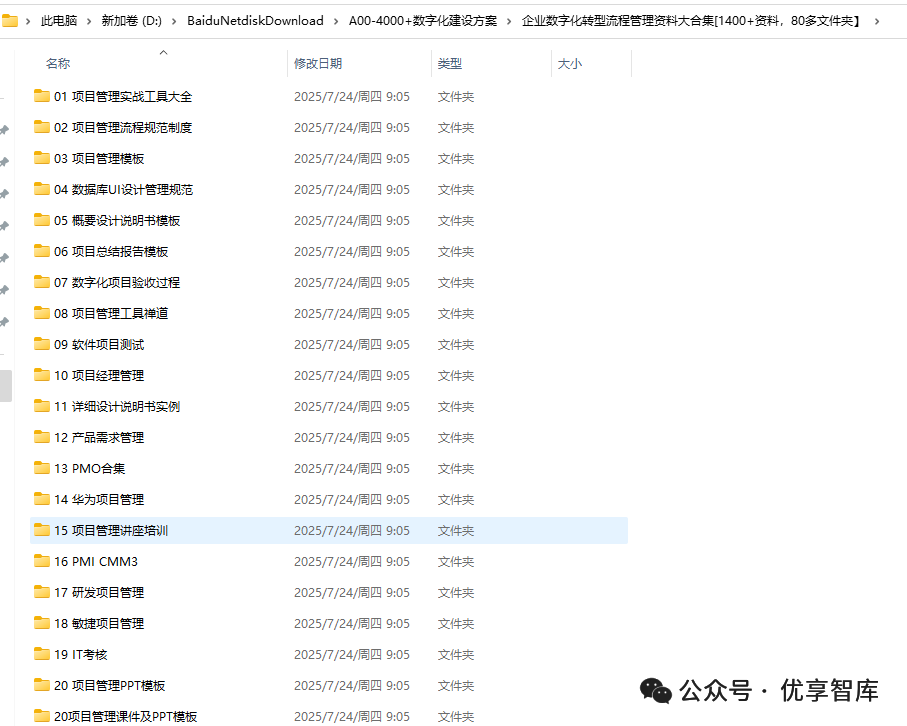The width and height of the screenshot is (907, 726).
Task: Click the folder icon beside 19 IT考核
Action: 41,654
